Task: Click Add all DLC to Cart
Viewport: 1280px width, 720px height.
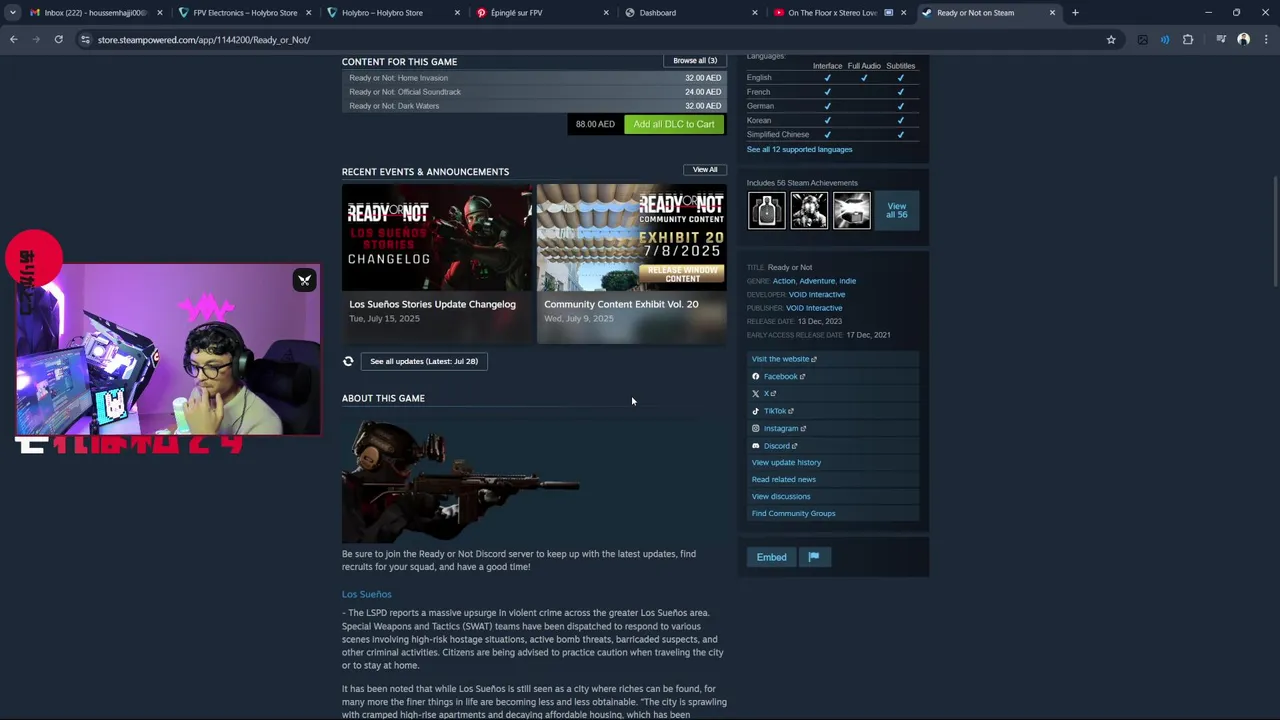Action: [673, 124]
